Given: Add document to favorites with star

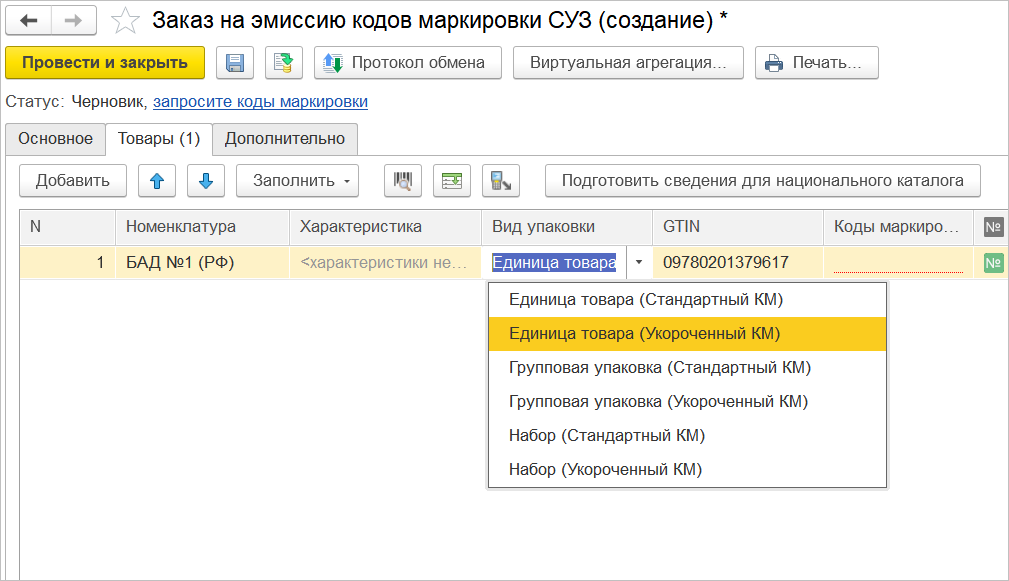Looking at the screenshot, I should (x=125, y=20).
